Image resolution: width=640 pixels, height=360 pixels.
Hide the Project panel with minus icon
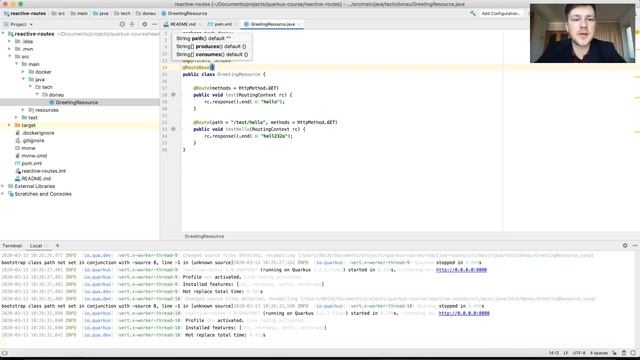pos(154,24)
